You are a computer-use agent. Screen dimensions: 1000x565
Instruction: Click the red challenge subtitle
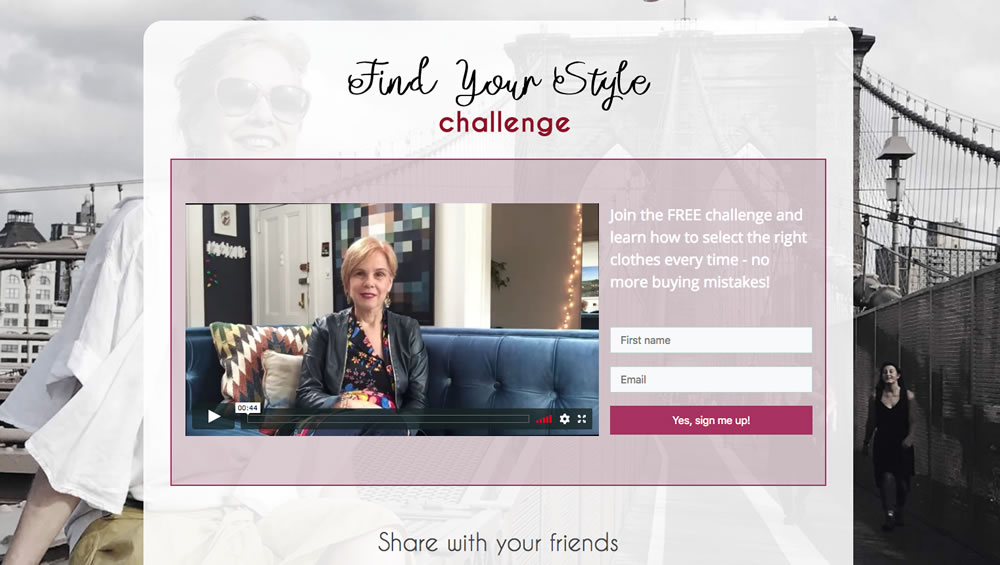(504, 123)
